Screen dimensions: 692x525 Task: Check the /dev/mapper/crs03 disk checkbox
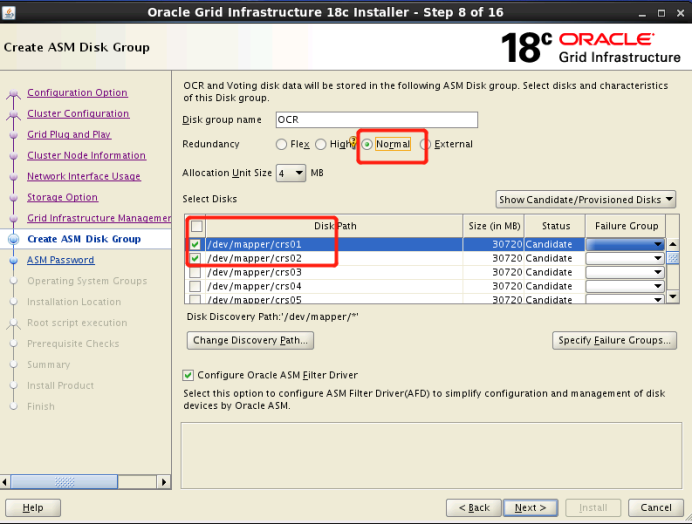click(195, 273)
